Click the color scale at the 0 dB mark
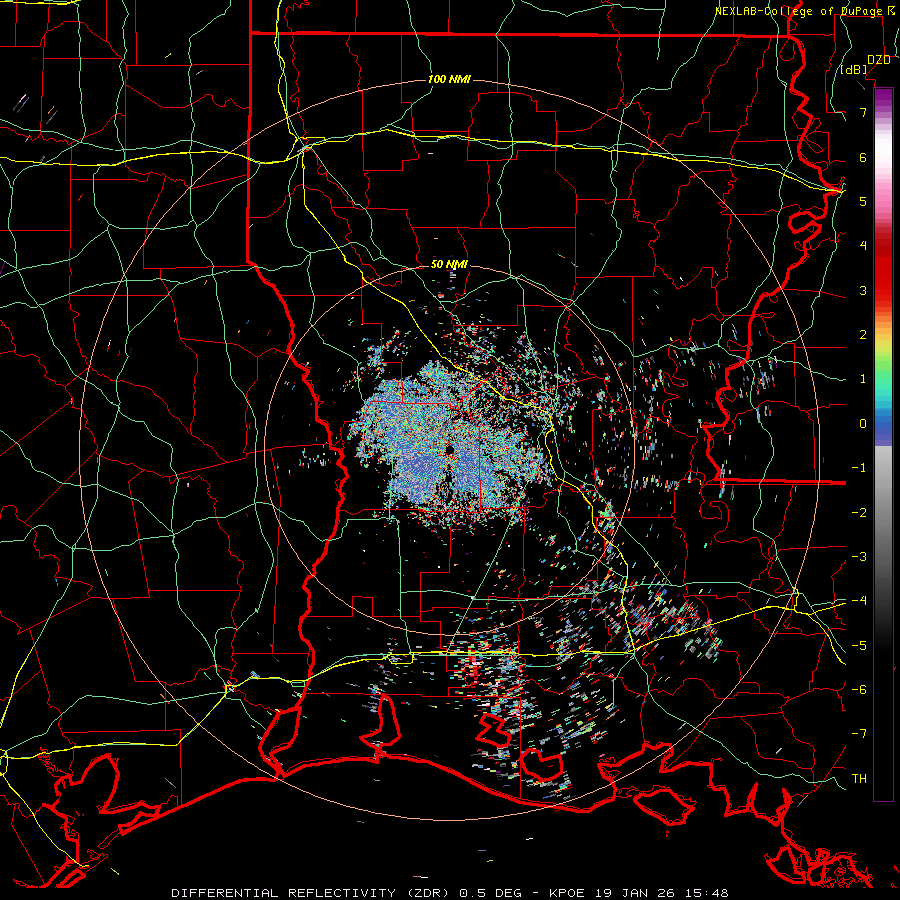 (883, 424)
